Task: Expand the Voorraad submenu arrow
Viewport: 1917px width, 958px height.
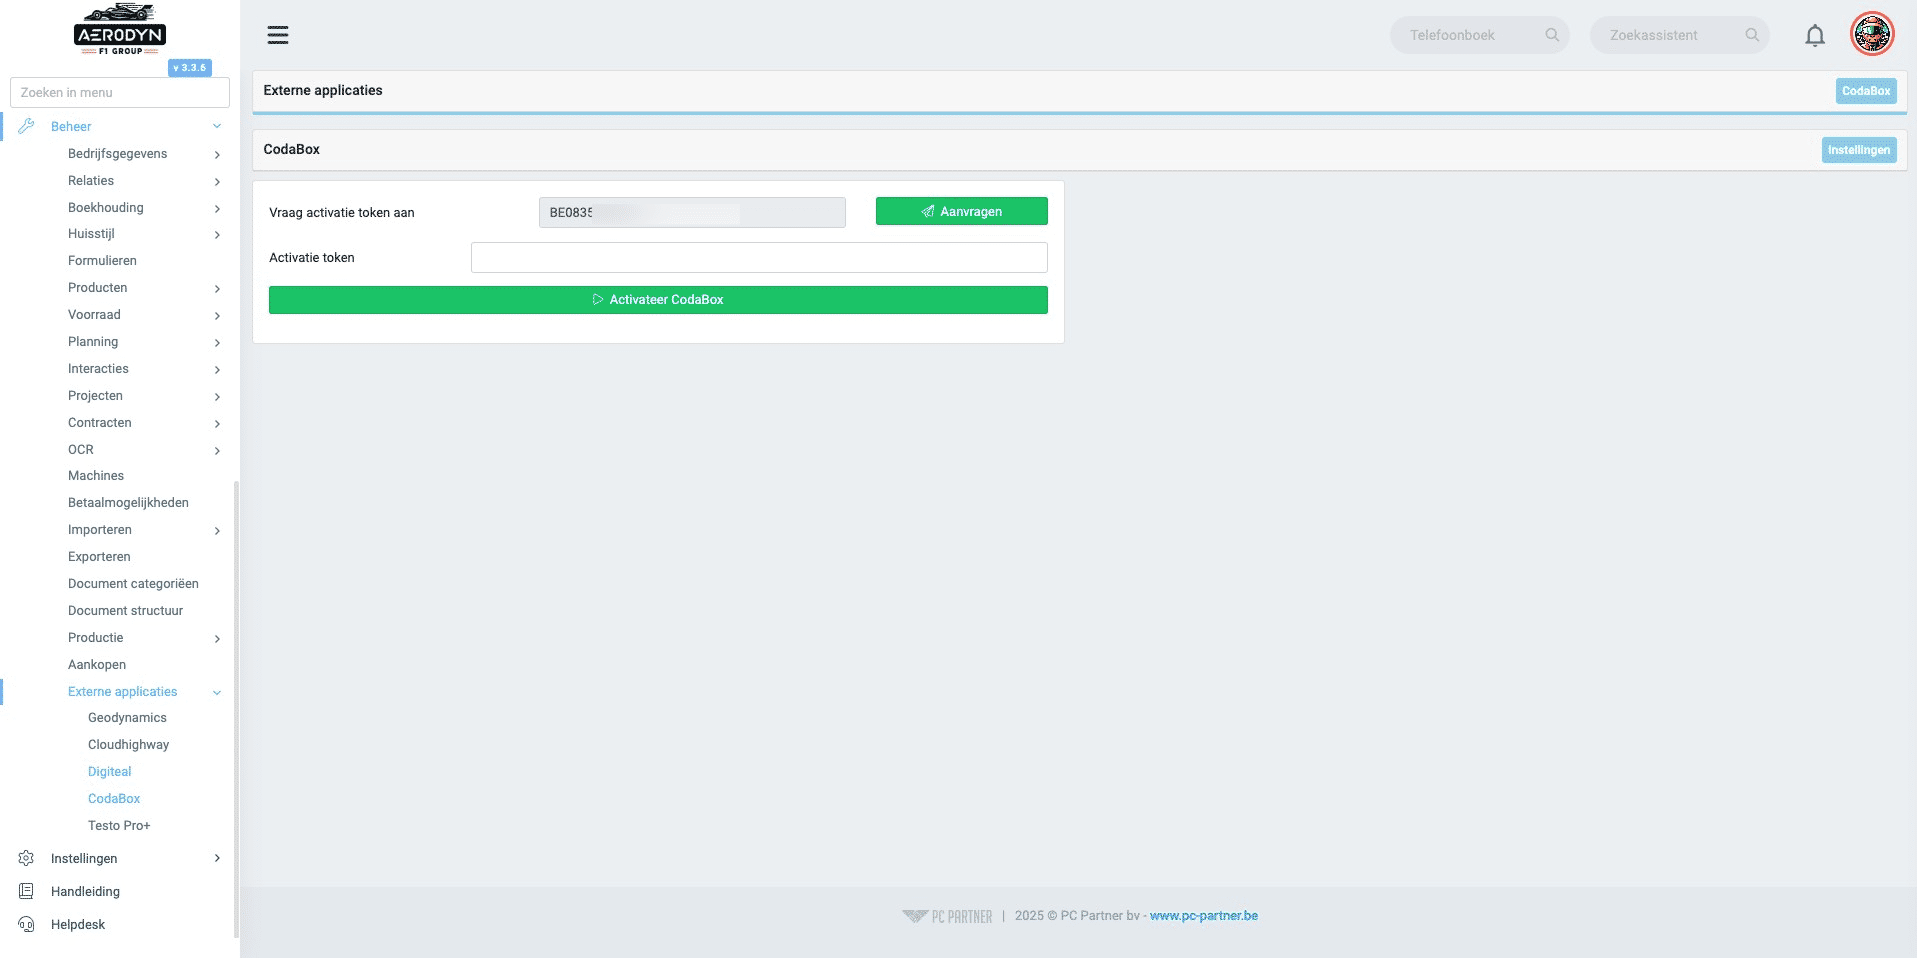Action: 217,315
